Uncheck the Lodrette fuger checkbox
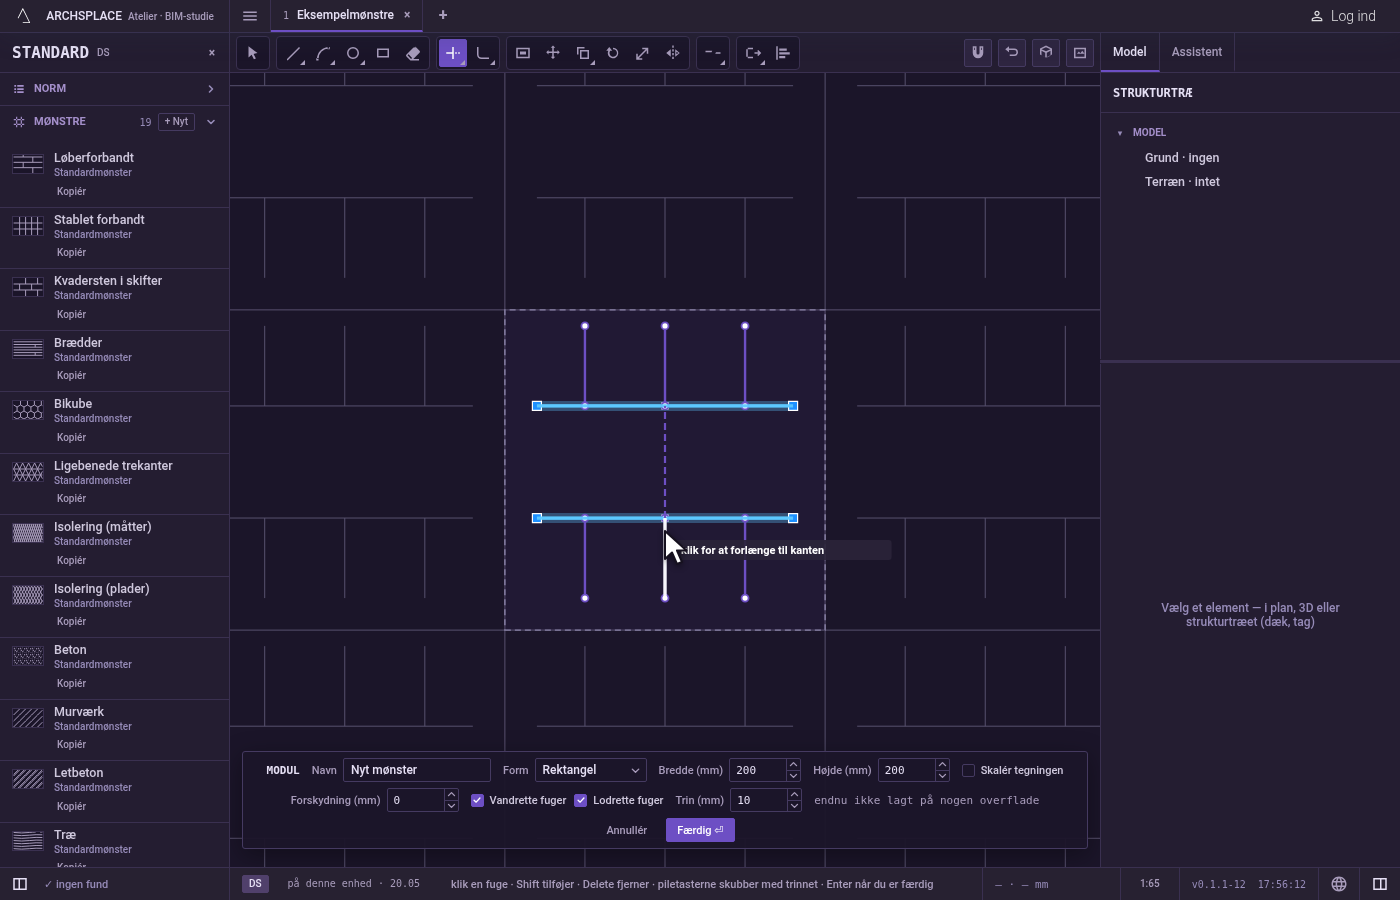 click(x=580, y=800)
